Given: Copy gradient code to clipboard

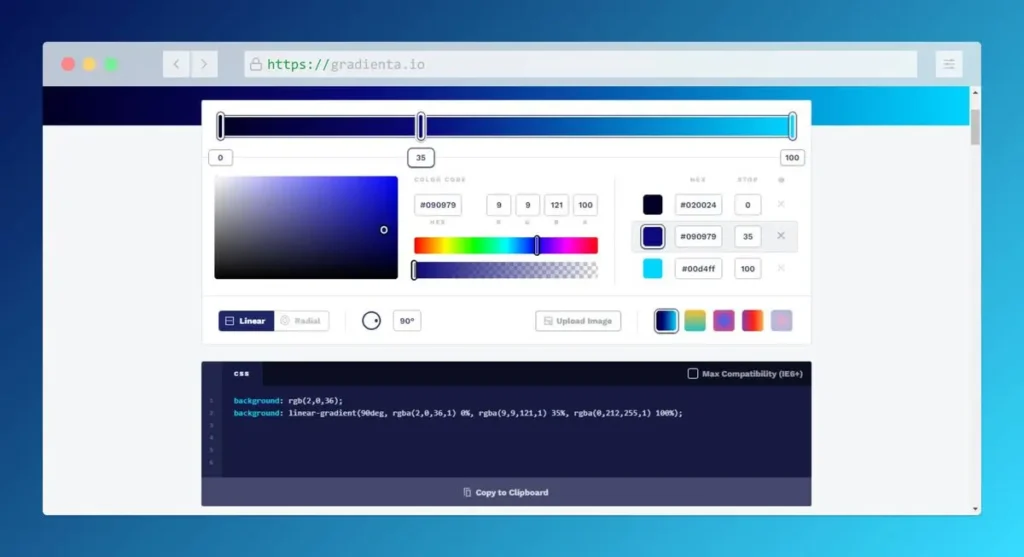Looking at the screenshot, I should point(506,492).
